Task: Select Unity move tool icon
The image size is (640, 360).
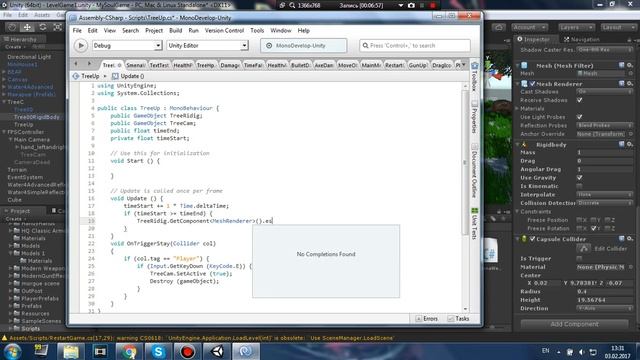Action: 27,27
